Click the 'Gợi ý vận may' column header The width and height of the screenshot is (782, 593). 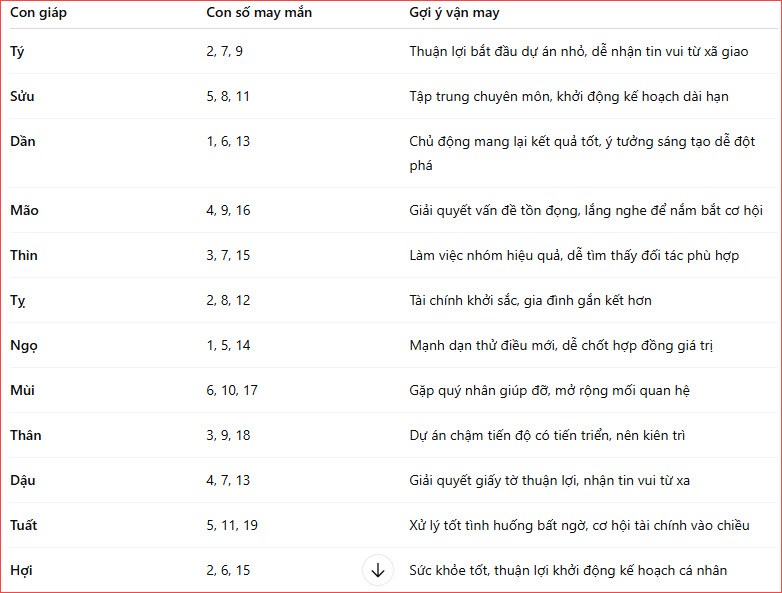point(454,13)
